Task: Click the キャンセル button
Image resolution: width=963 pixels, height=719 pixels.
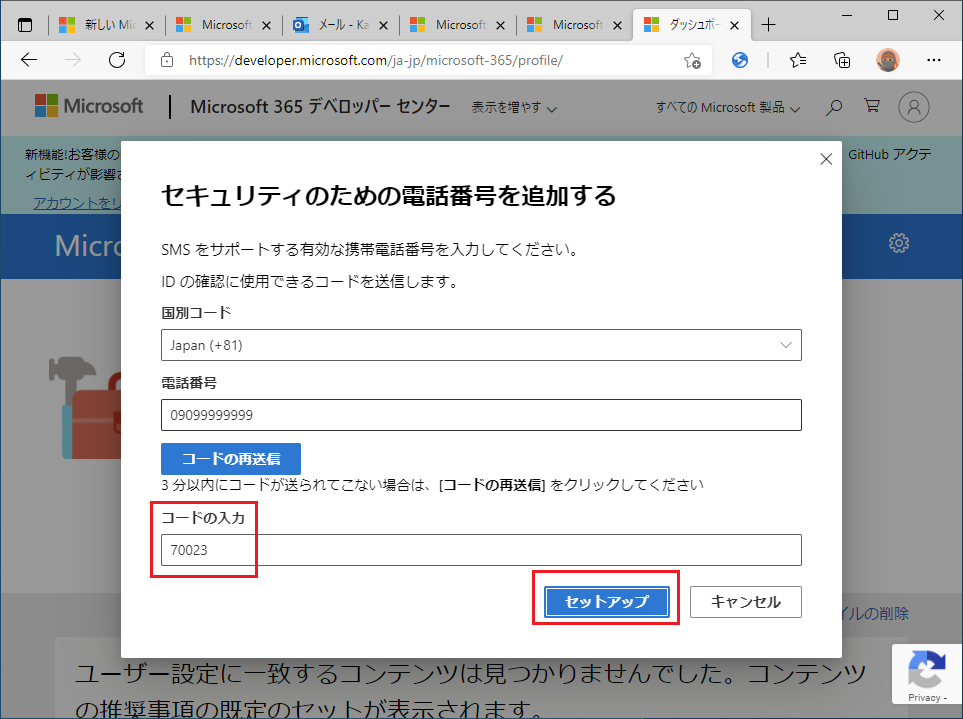Action: [746, 602]
